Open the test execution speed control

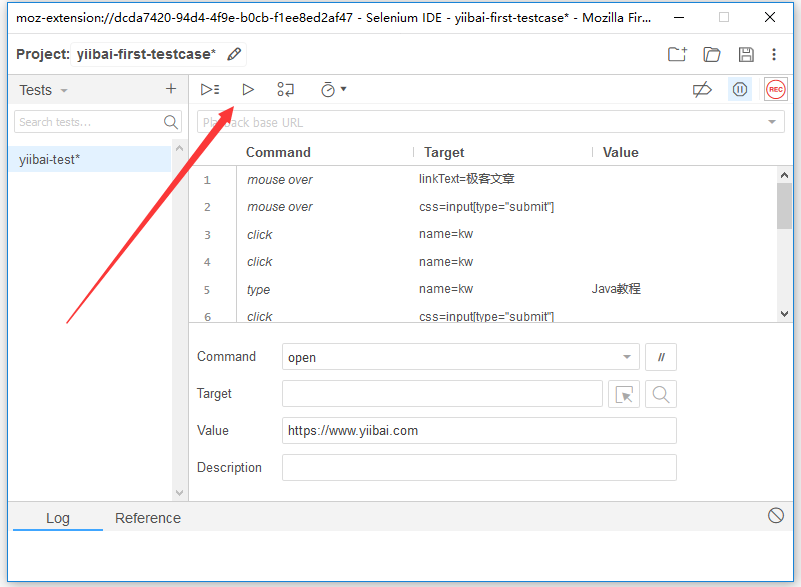333,89
